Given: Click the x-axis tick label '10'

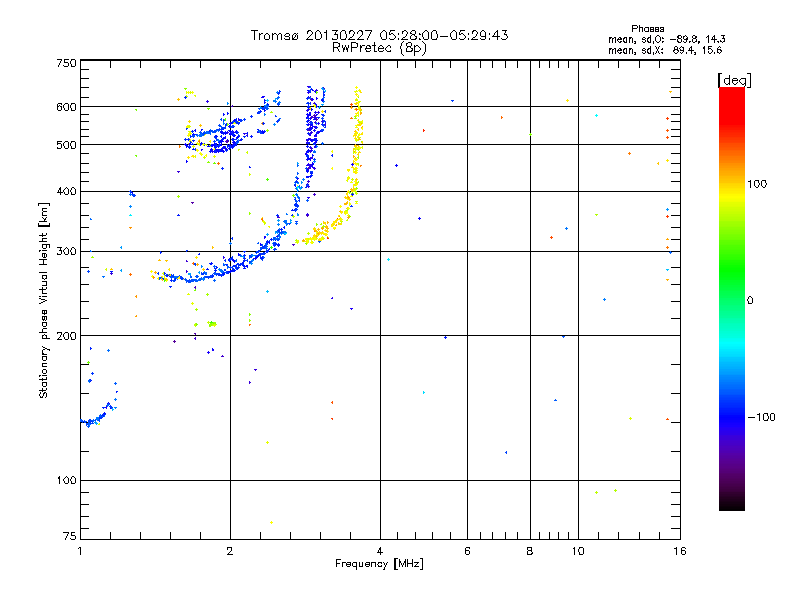Looking at the screenshot, I should coord(578,551).
